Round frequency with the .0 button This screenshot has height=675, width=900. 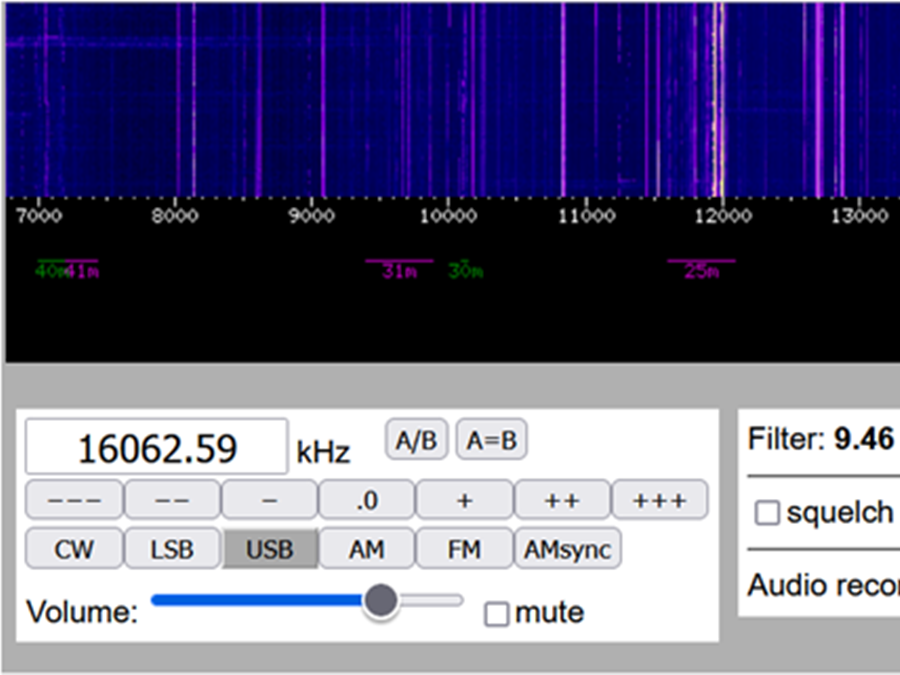[367, 499]
